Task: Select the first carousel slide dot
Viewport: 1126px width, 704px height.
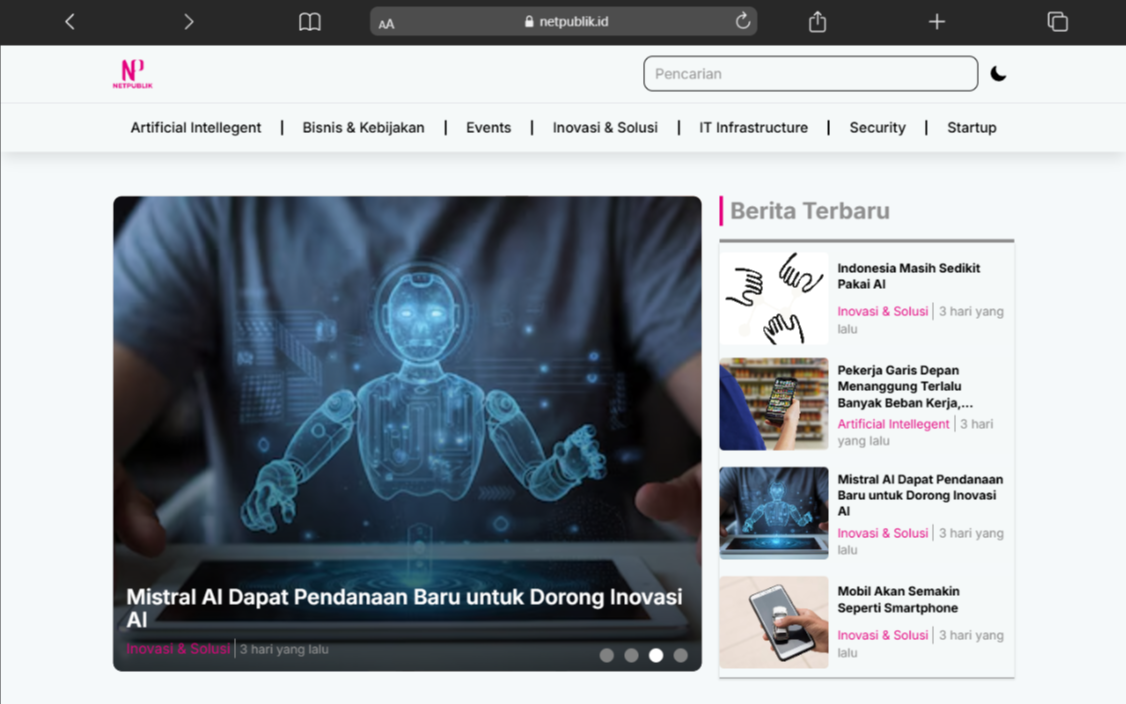Action: pos(606,655)
